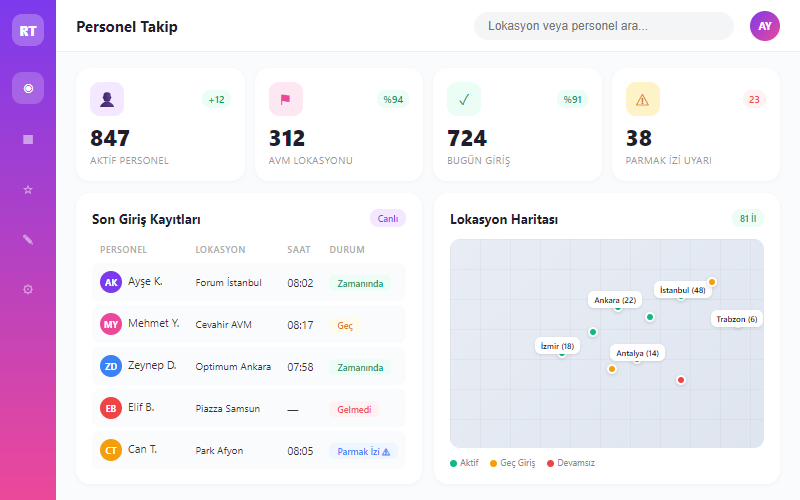This screenshot has height=500, width=800.
Task: Click the Aktif Personel person icon
Action: click(x=107, y=99)
